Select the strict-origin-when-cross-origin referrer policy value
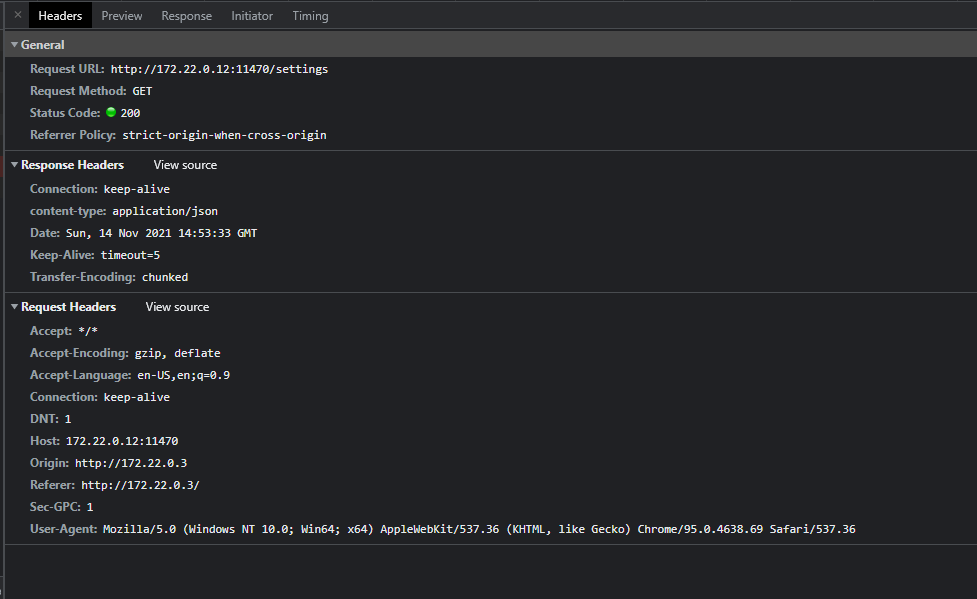 (x=224, y=135)
